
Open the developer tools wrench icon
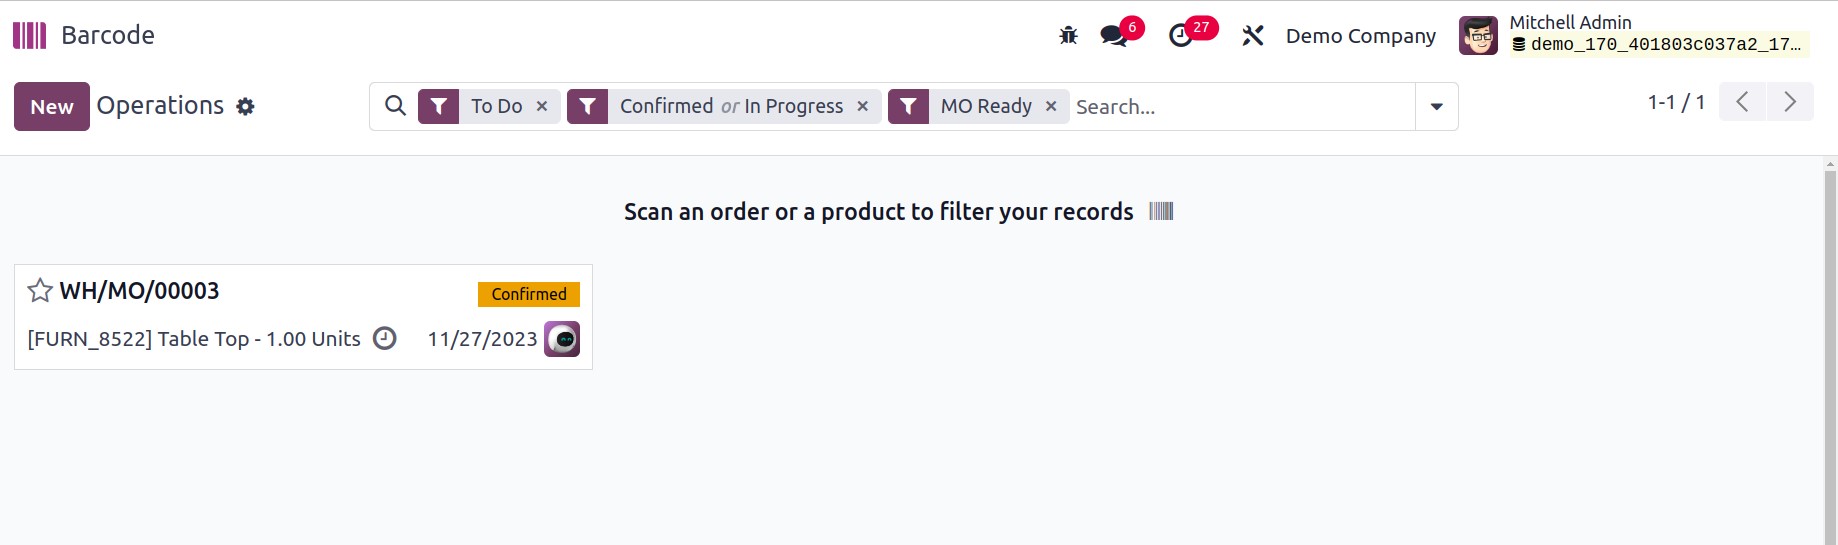click(1252, 36)
